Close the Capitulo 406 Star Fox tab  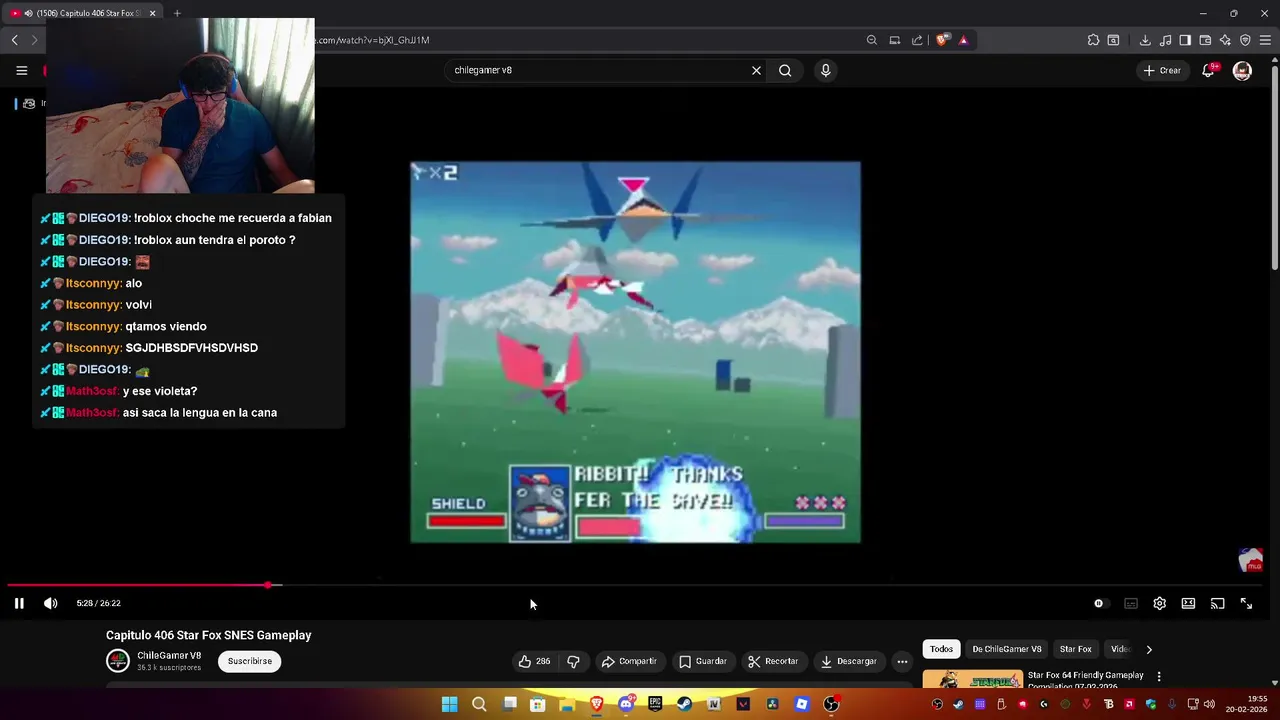(x=152, y=13)
